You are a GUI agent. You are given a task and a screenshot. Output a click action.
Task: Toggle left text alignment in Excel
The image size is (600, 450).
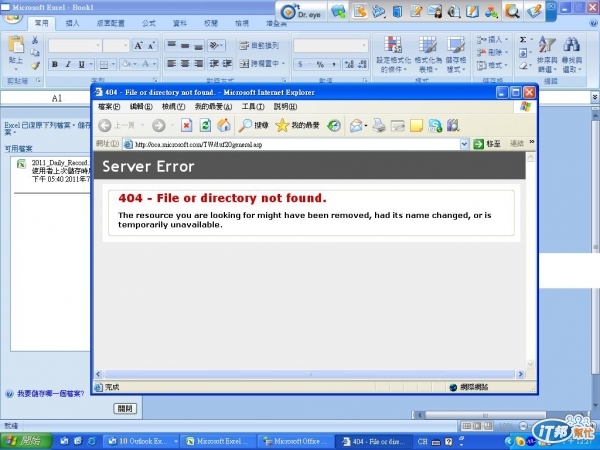[171, 64]
